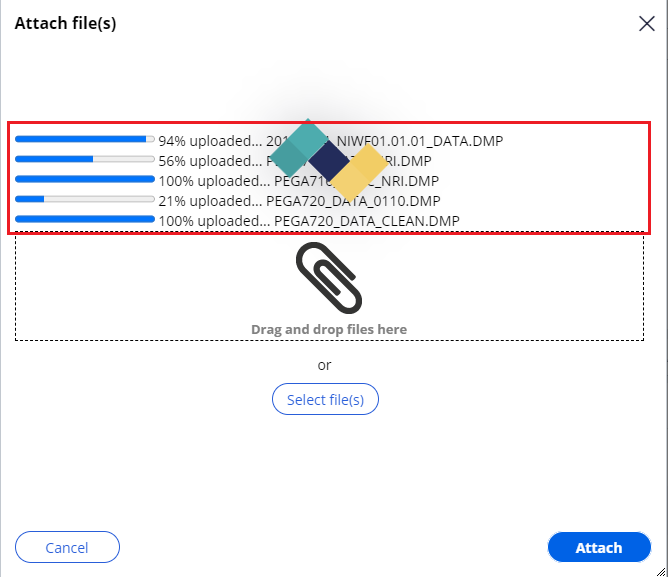Click the 56% upload progress bar
Image resolution: width=668 pixels, height=577 pixels.
(x=85, y=159)
